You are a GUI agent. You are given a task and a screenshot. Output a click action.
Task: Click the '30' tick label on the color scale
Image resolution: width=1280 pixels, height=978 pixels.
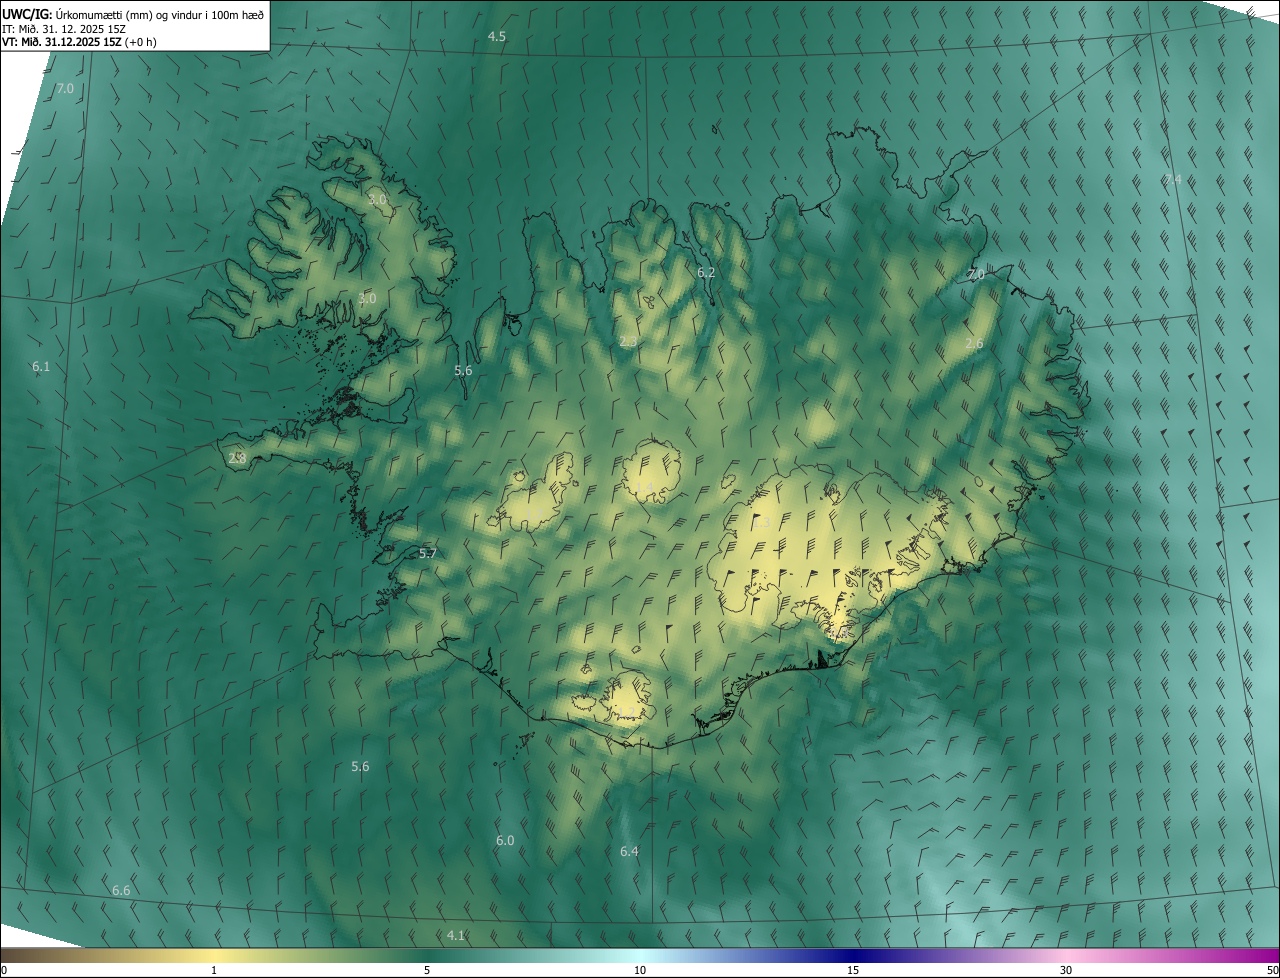(x=1066, y=971)
